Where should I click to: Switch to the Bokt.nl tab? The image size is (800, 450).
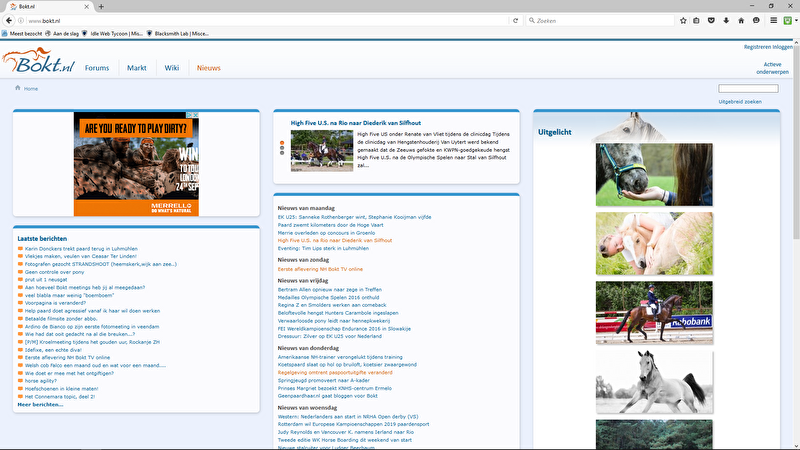click(x=48, y=7)
